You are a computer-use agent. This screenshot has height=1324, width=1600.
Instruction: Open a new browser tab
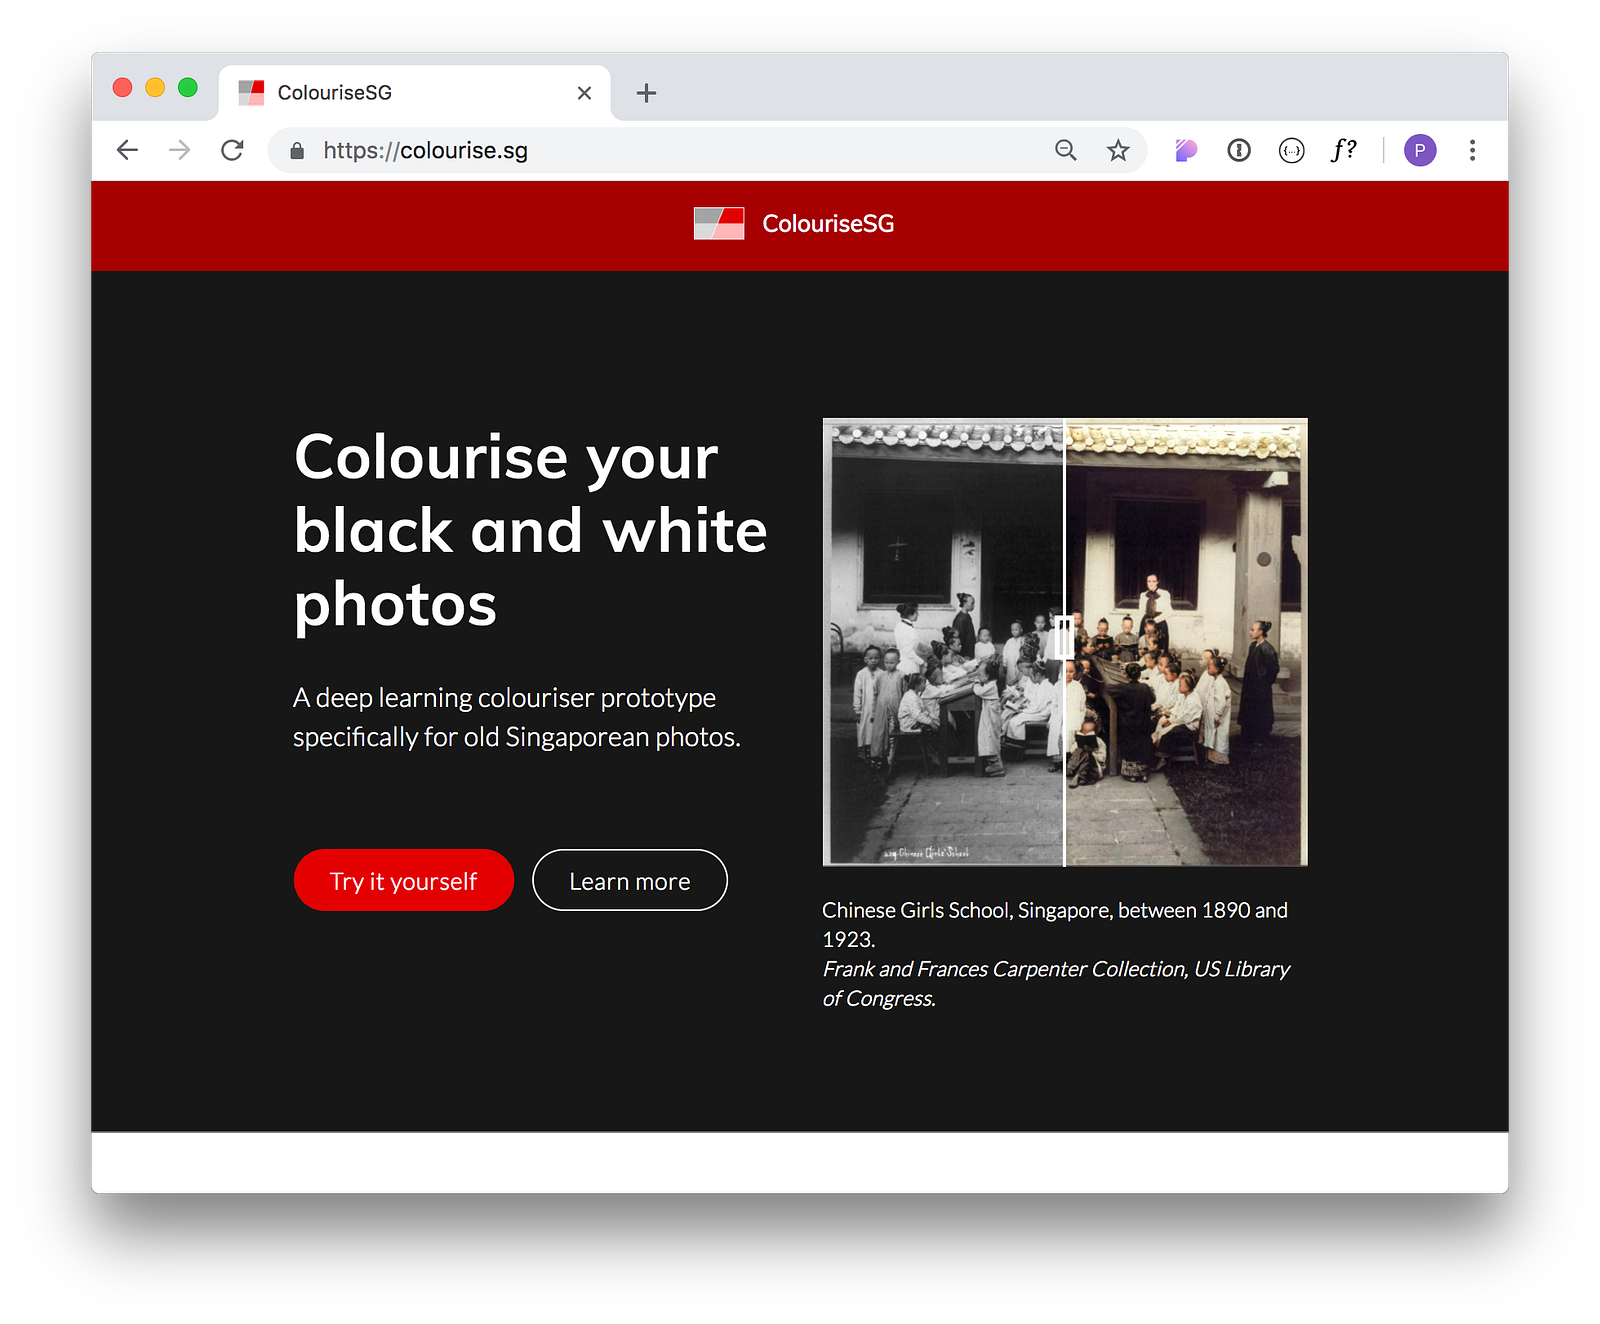click(647, 93)
